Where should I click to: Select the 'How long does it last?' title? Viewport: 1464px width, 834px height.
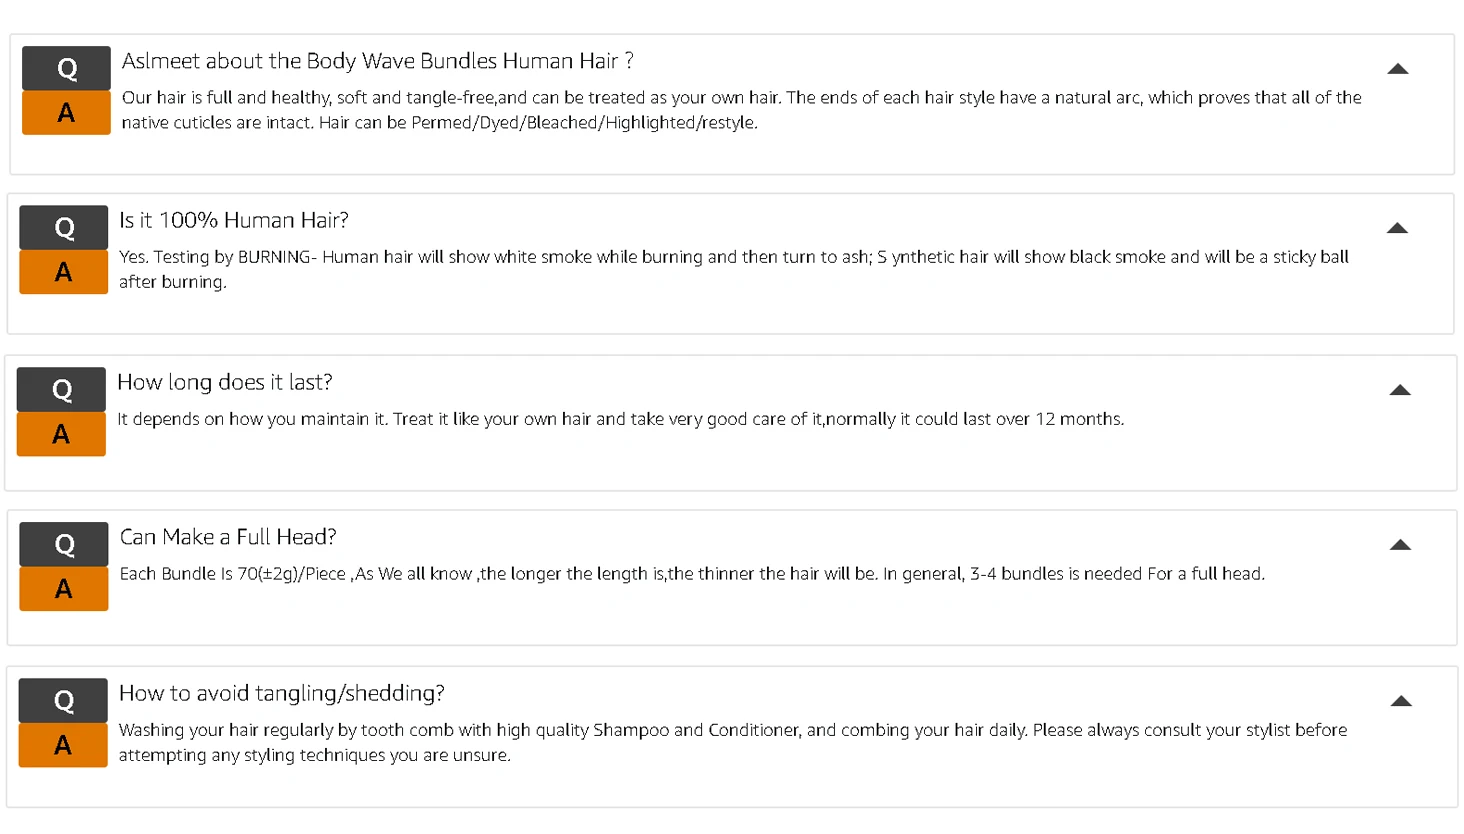click(x=225, y=382)
